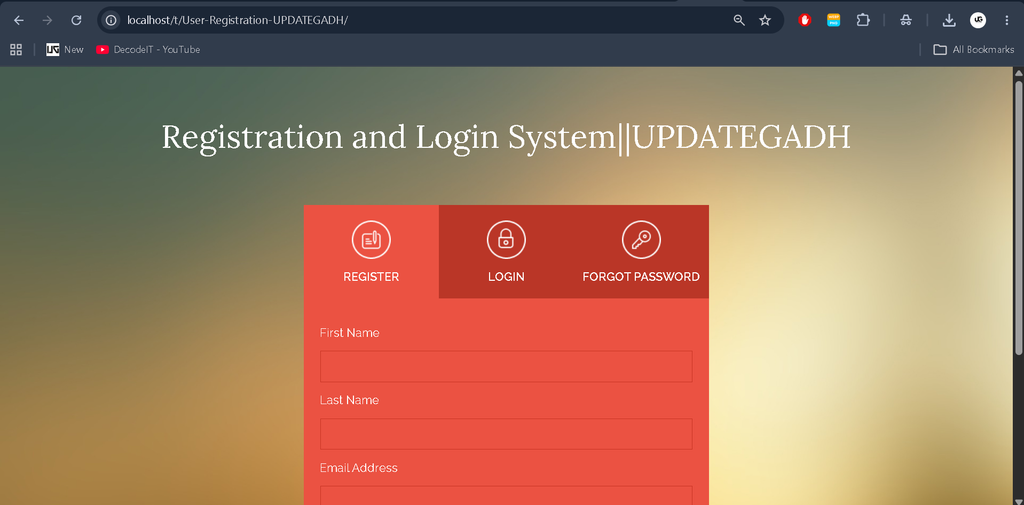Viewport: 1024px width, 505px height.
Task: Click the First Name label
Action: coord(349,333)
